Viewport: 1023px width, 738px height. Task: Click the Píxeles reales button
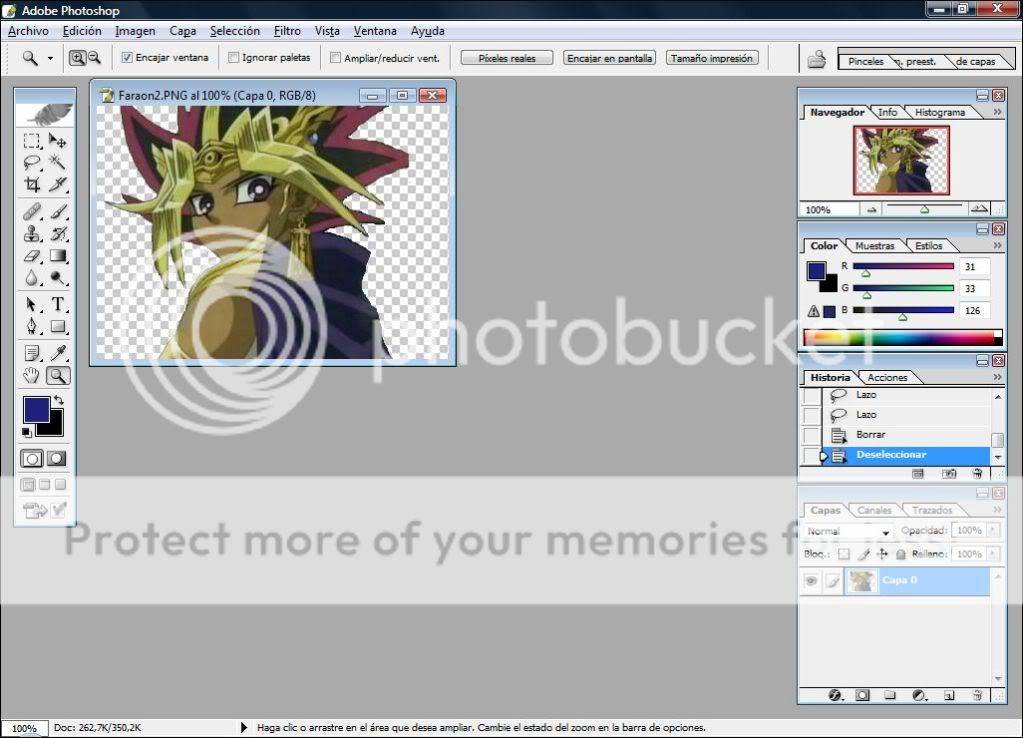pyautogui.click(x=507, y=58)
